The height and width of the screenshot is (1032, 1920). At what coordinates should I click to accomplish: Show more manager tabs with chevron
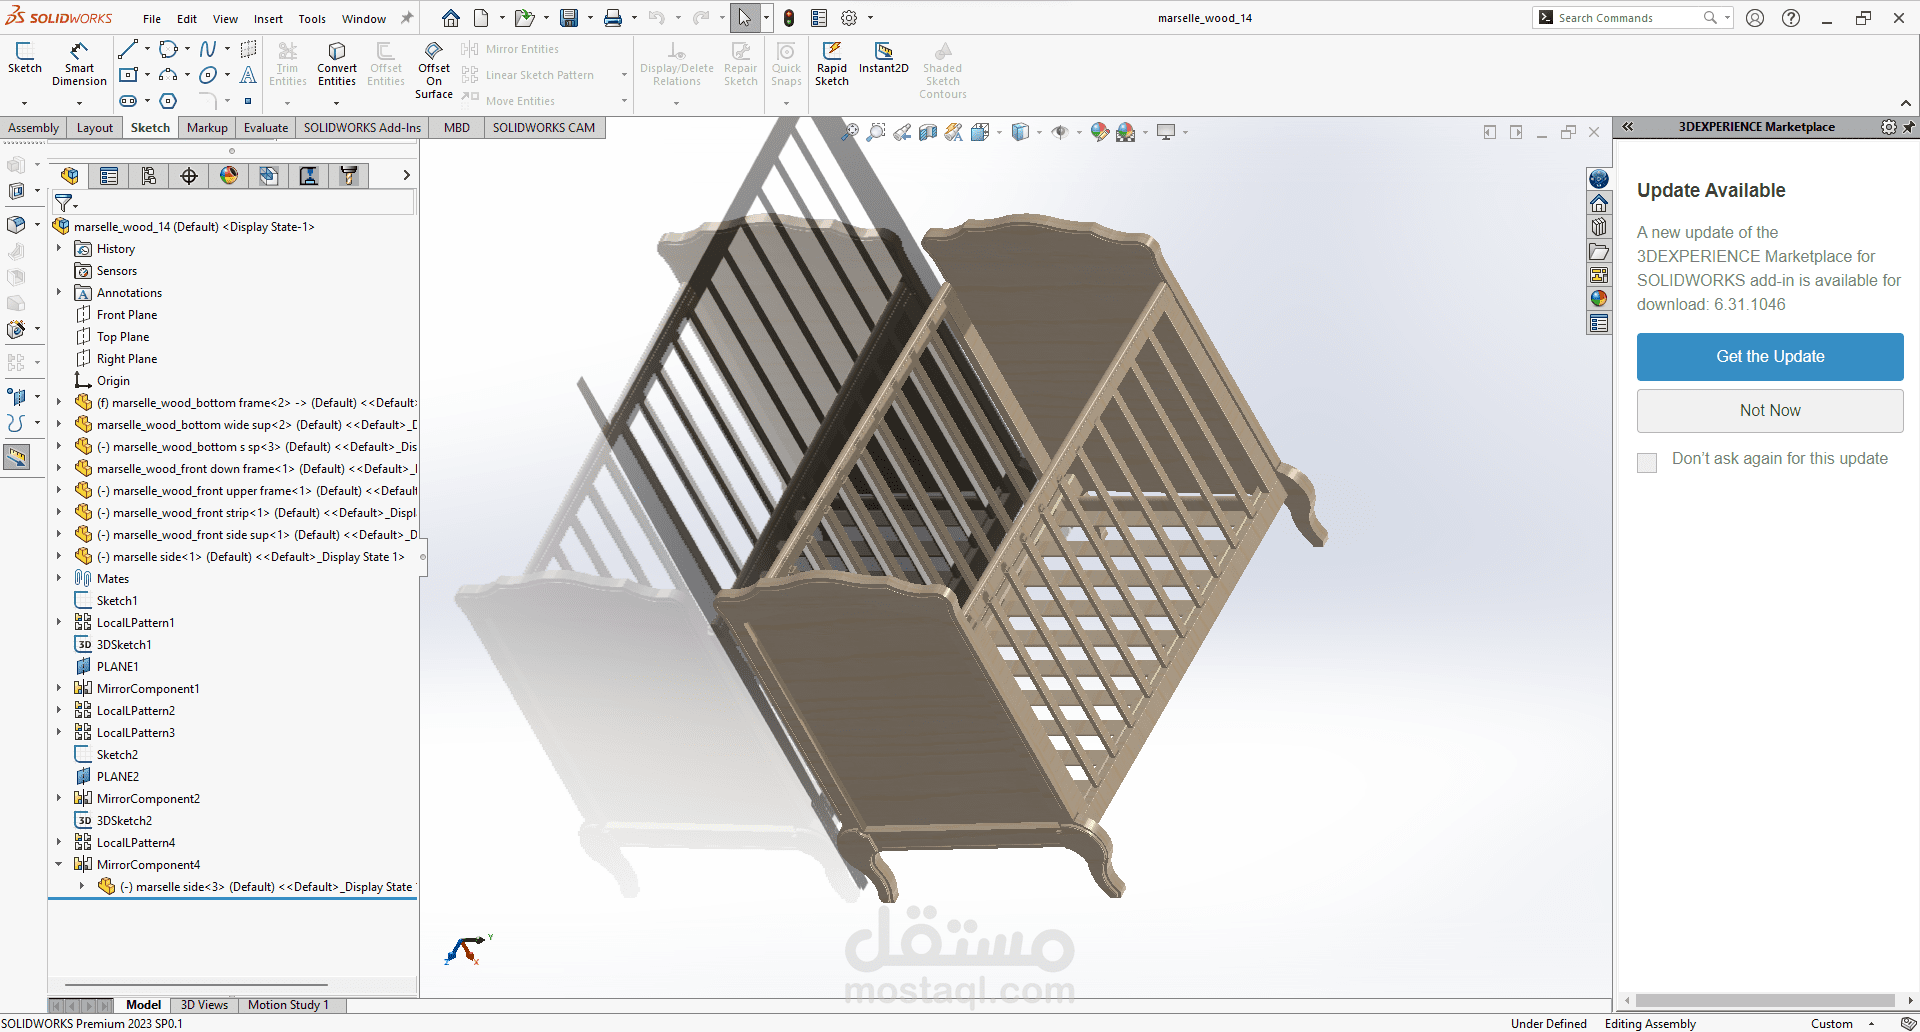coord(406,176)
